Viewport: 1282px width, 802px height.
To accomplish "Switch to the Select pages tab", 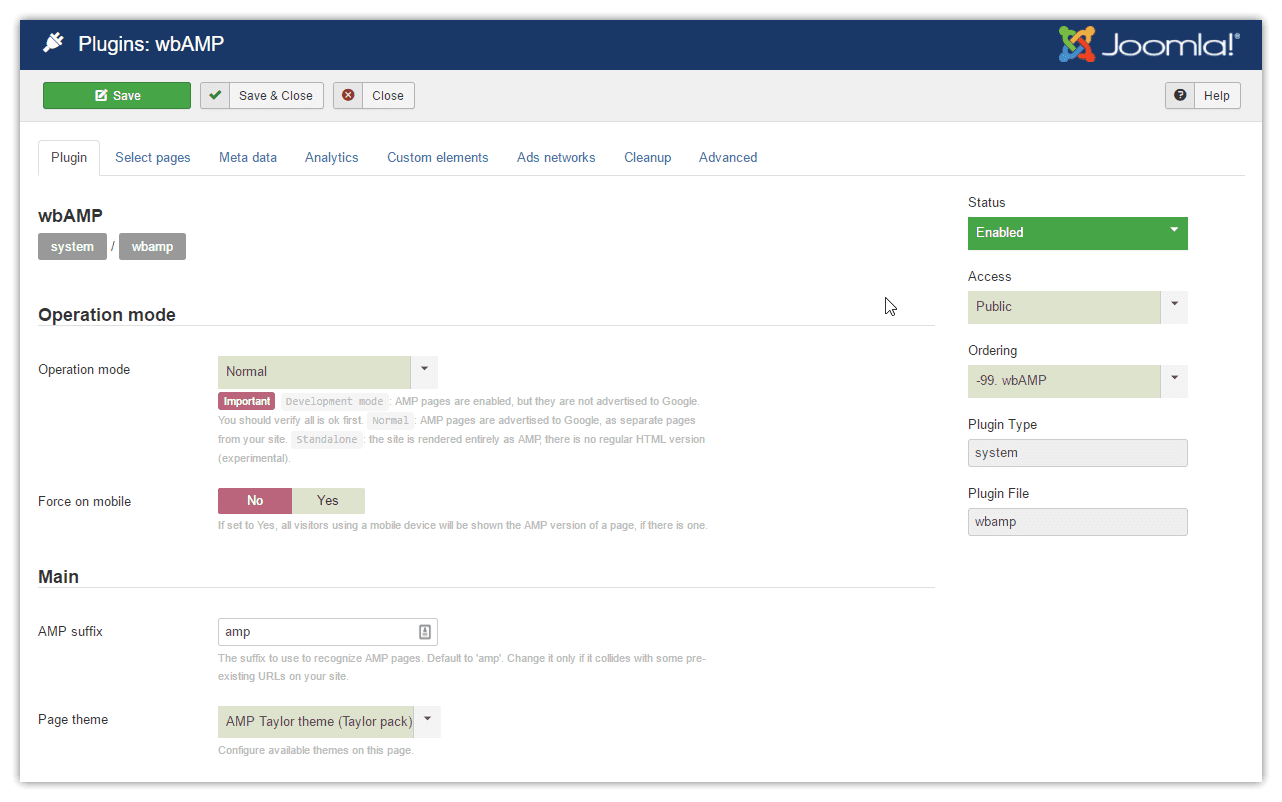I will coord(153,158).
